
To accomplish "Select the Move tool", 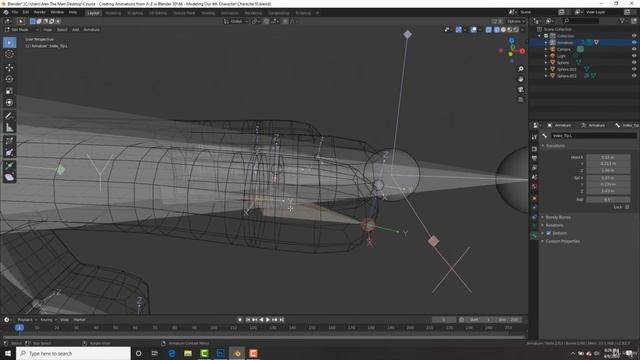I will pos(9,67).
